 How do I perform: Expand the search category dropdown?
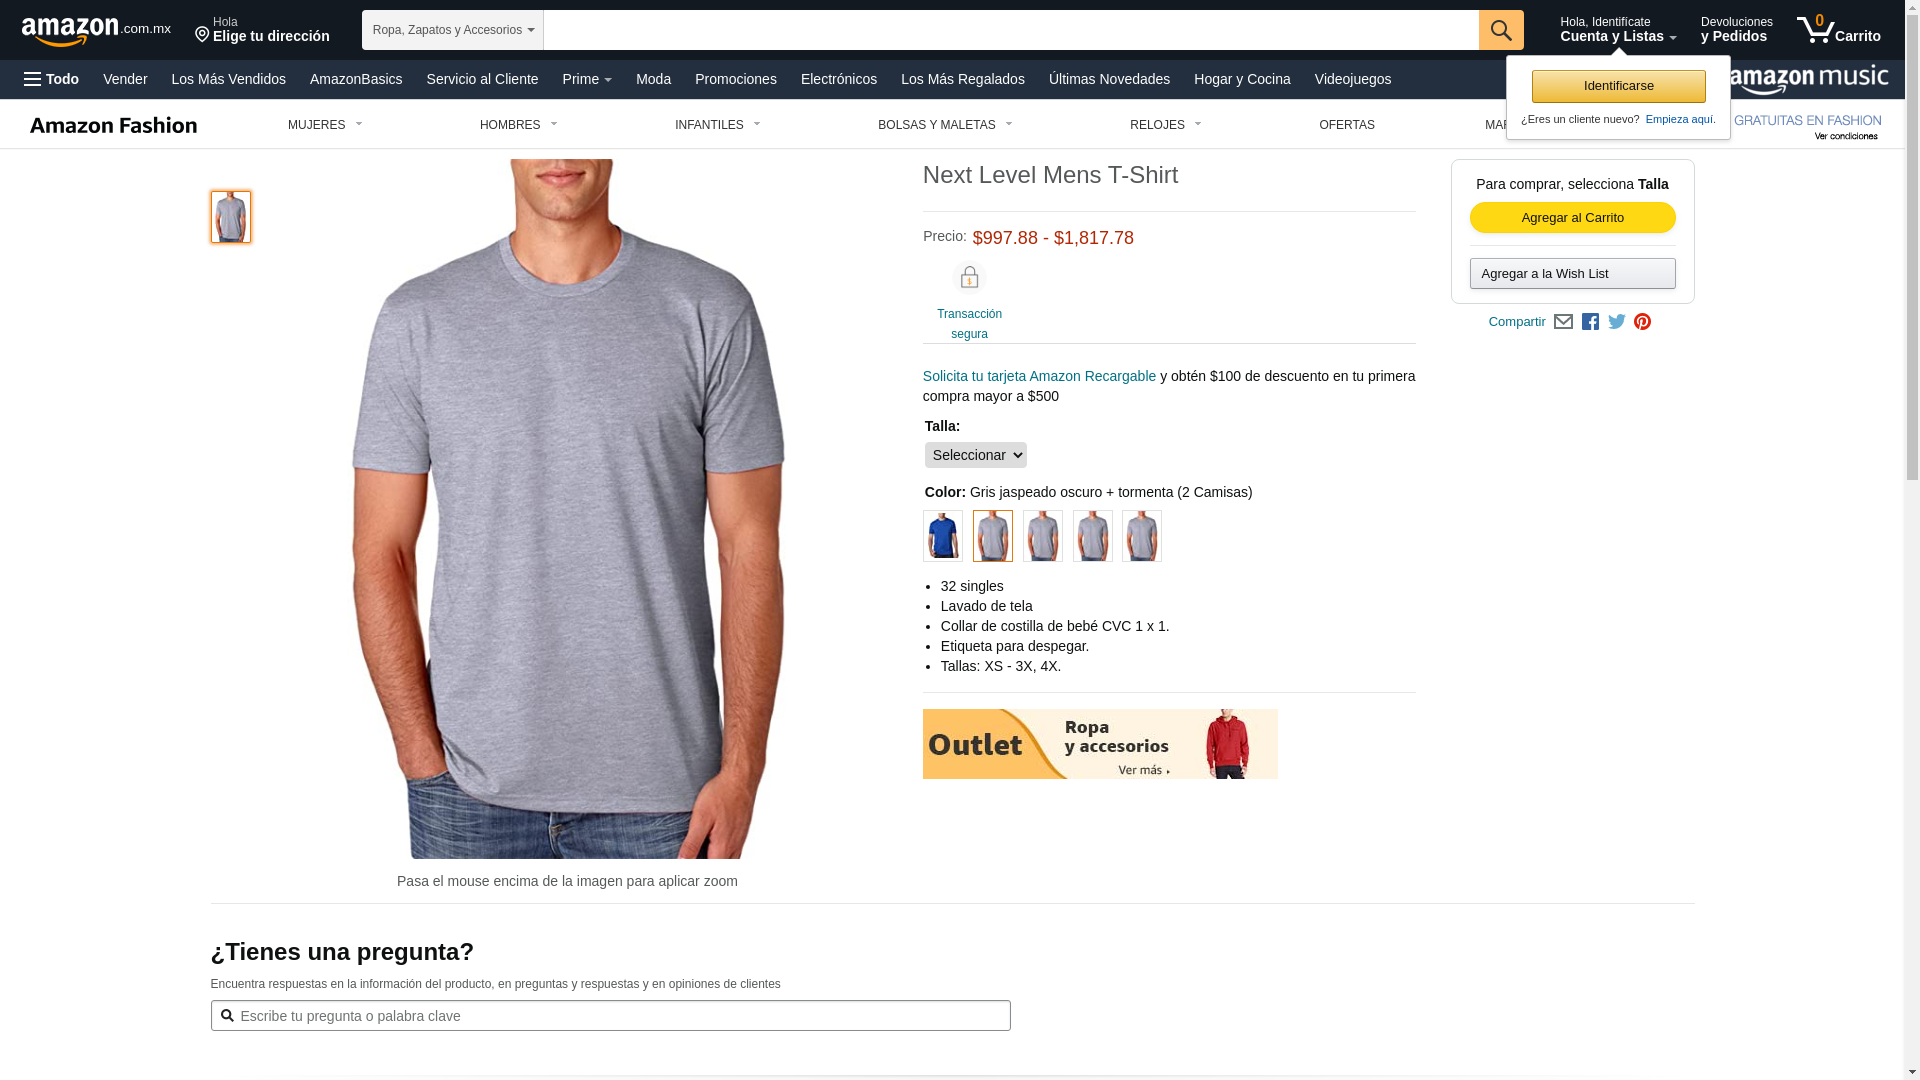click(x=453, y=30)
